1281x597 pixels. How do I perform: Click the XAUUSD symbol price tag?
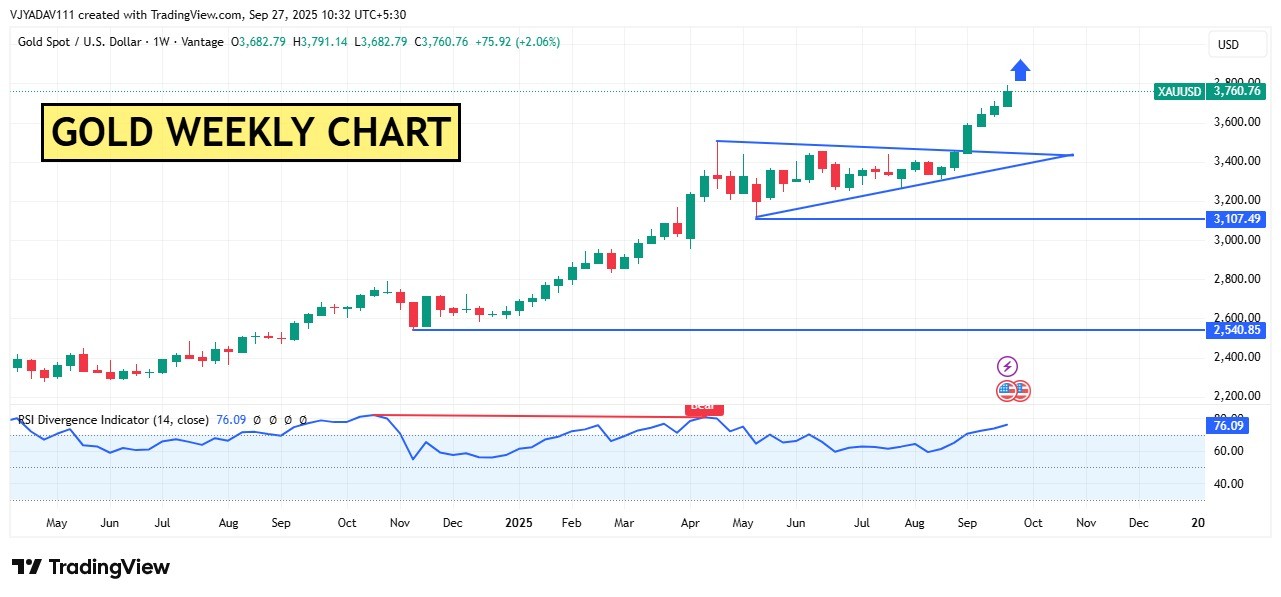coord(1180,91)
